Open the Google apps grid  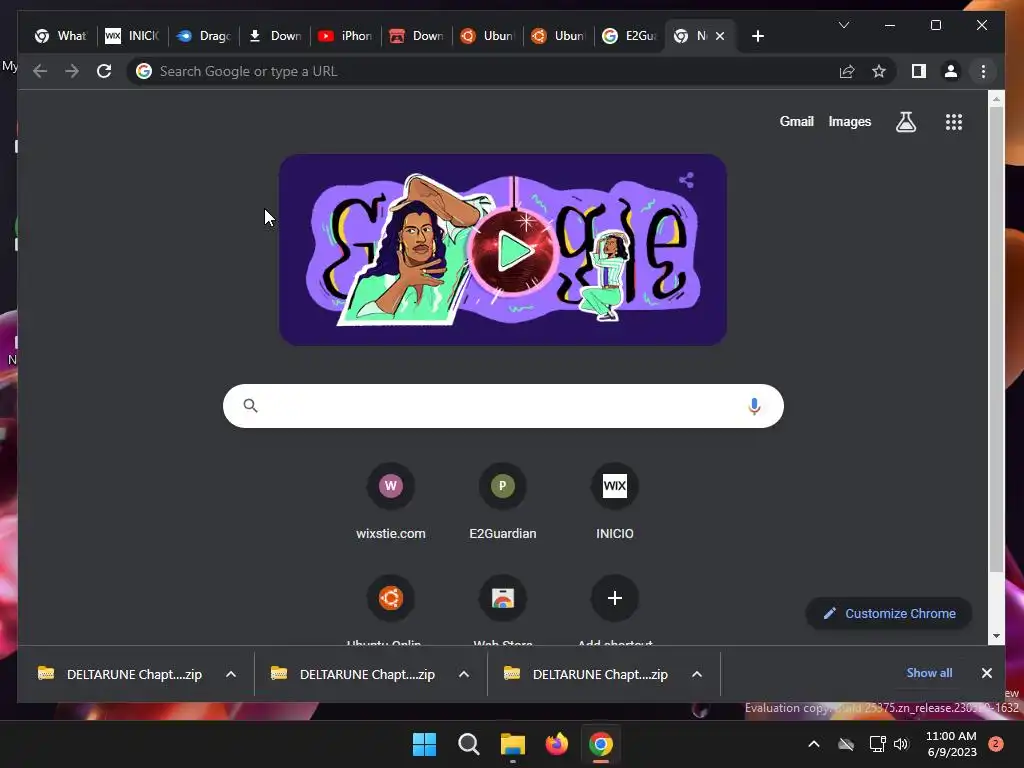(x=953, y=121)
